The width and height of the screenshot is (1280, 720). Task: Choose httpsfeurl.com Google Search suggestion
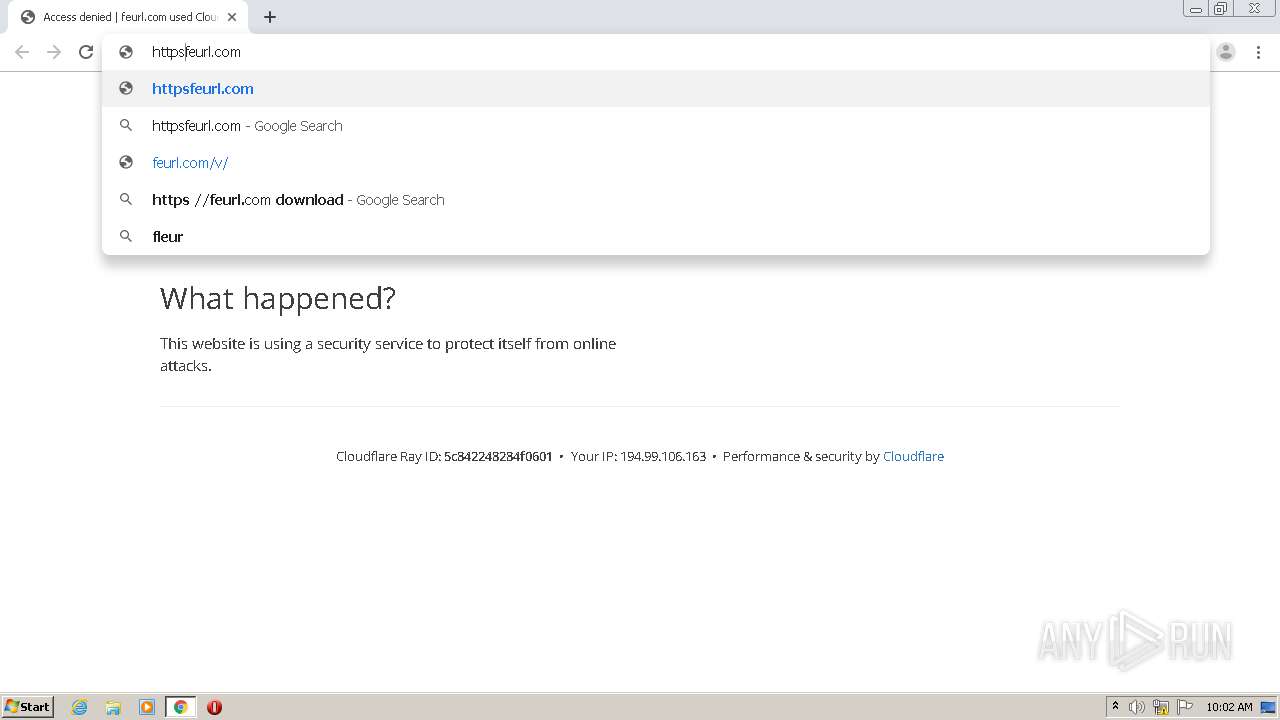(x=656, y=125)
